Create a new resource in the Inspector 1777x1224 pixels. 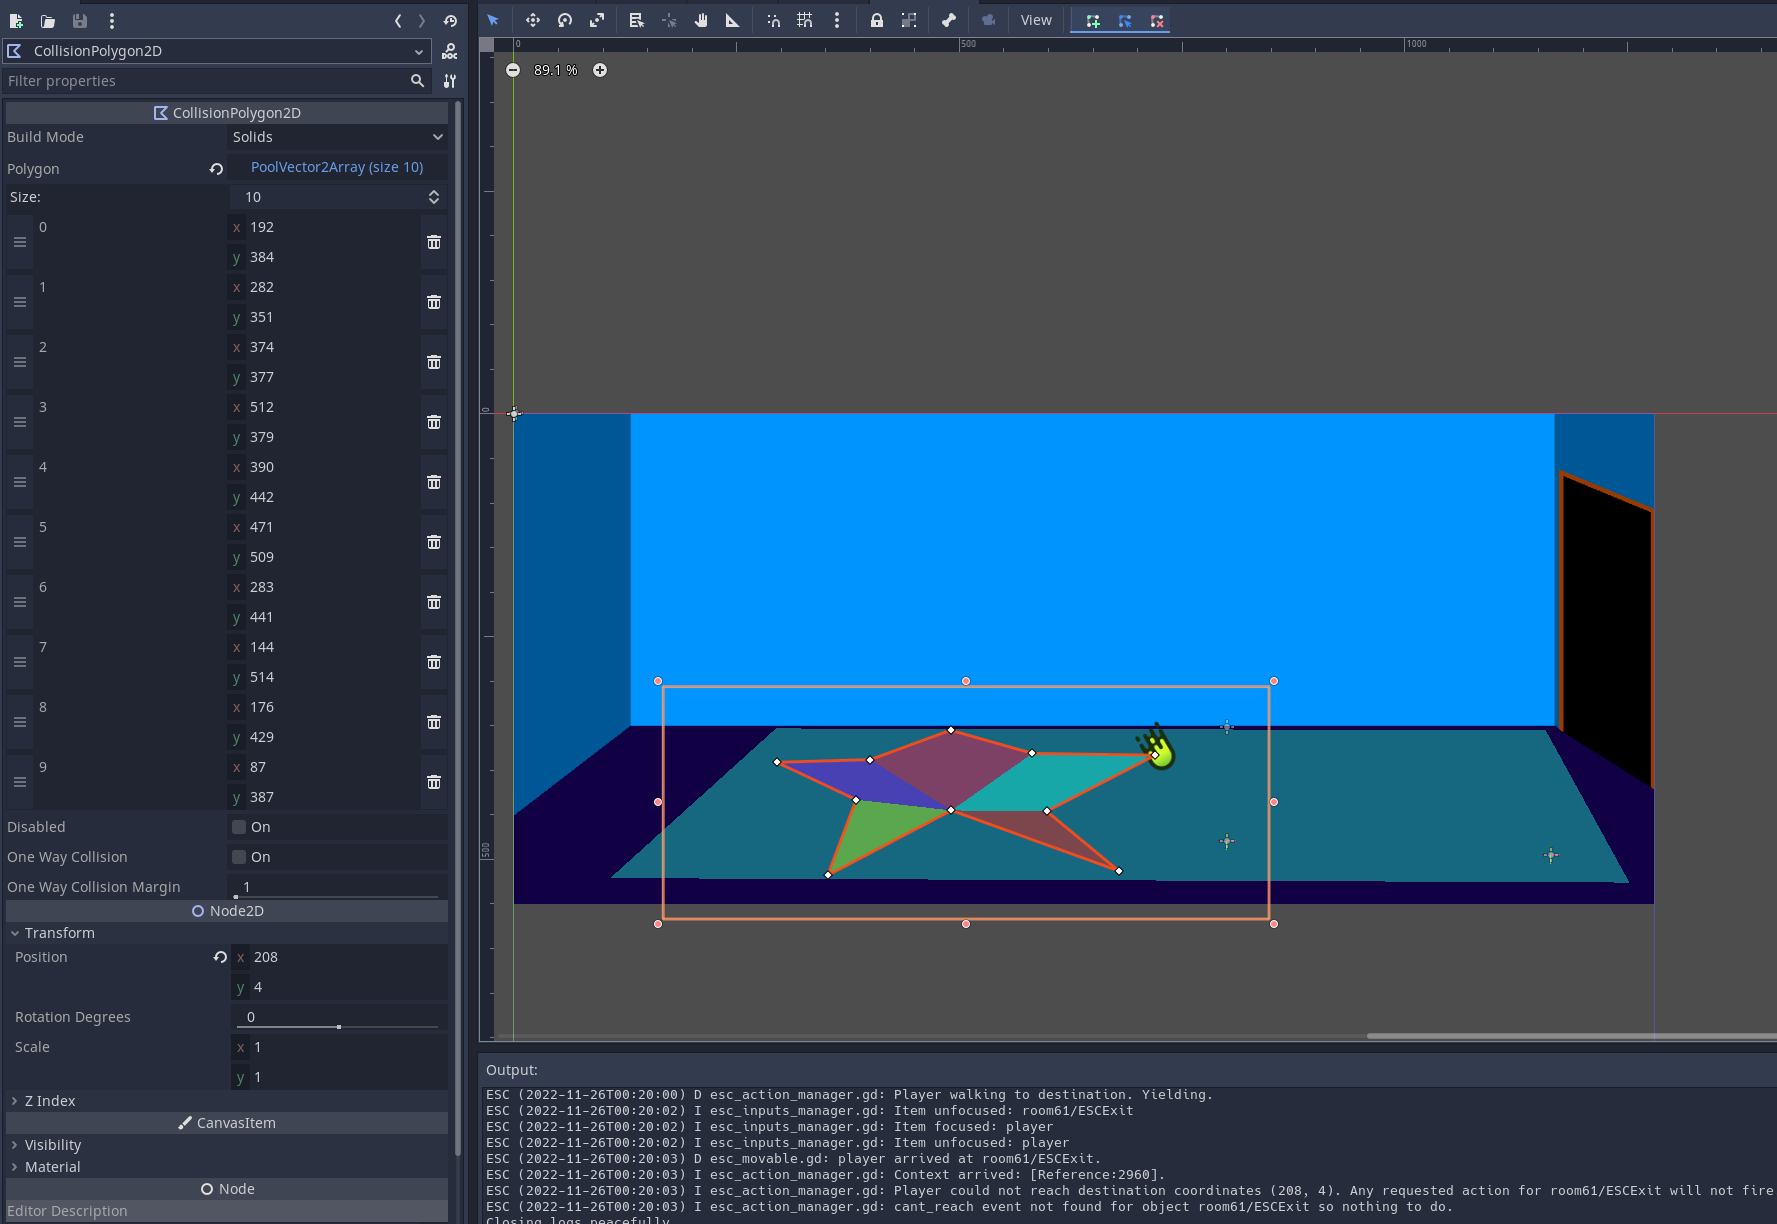pos(15,20)
